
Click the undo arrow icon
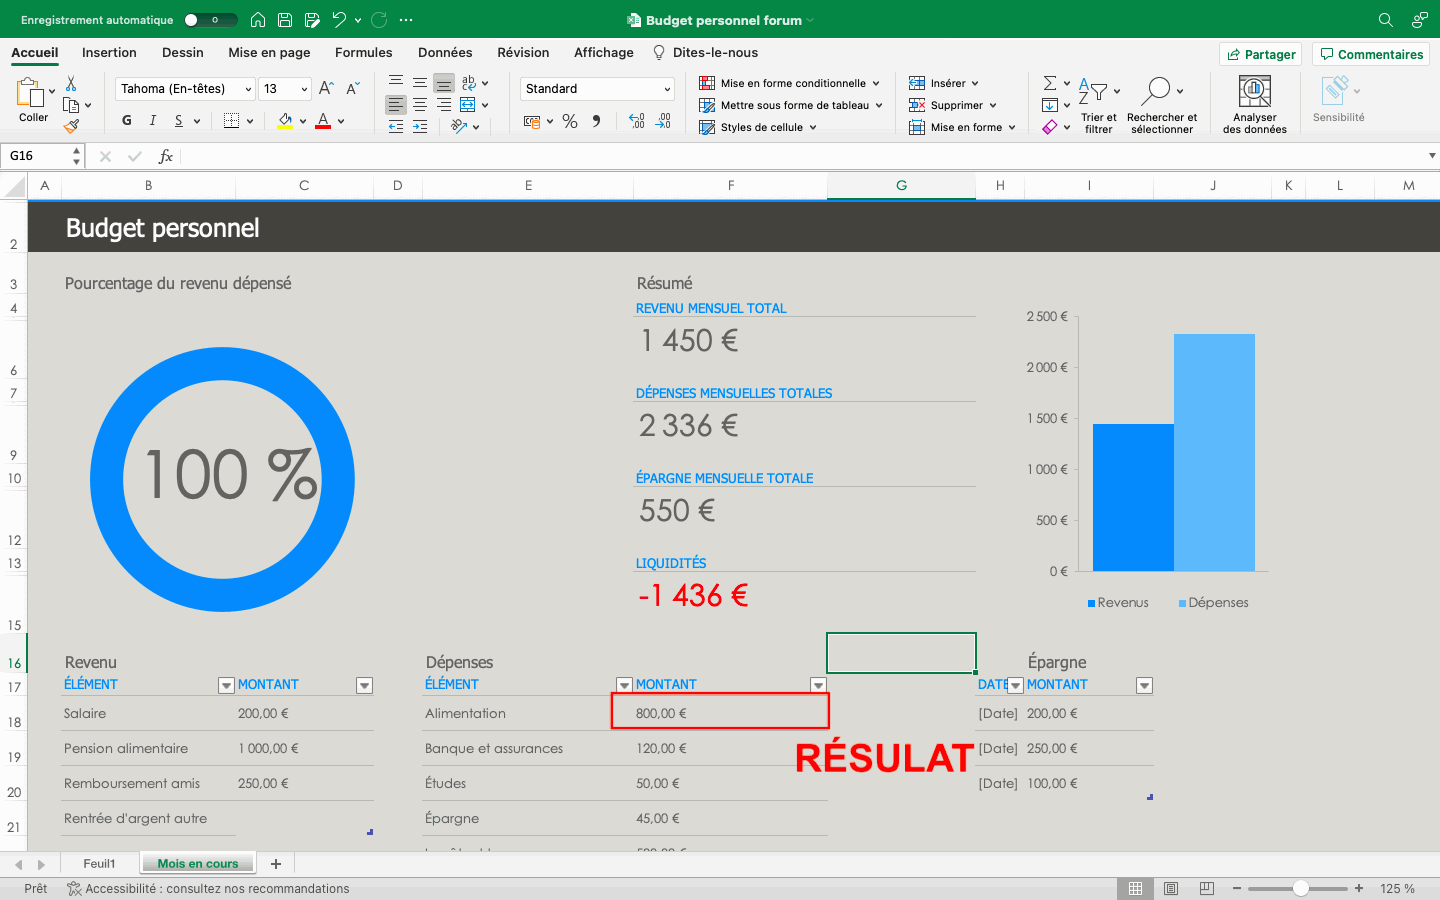(x=339, y=20)
